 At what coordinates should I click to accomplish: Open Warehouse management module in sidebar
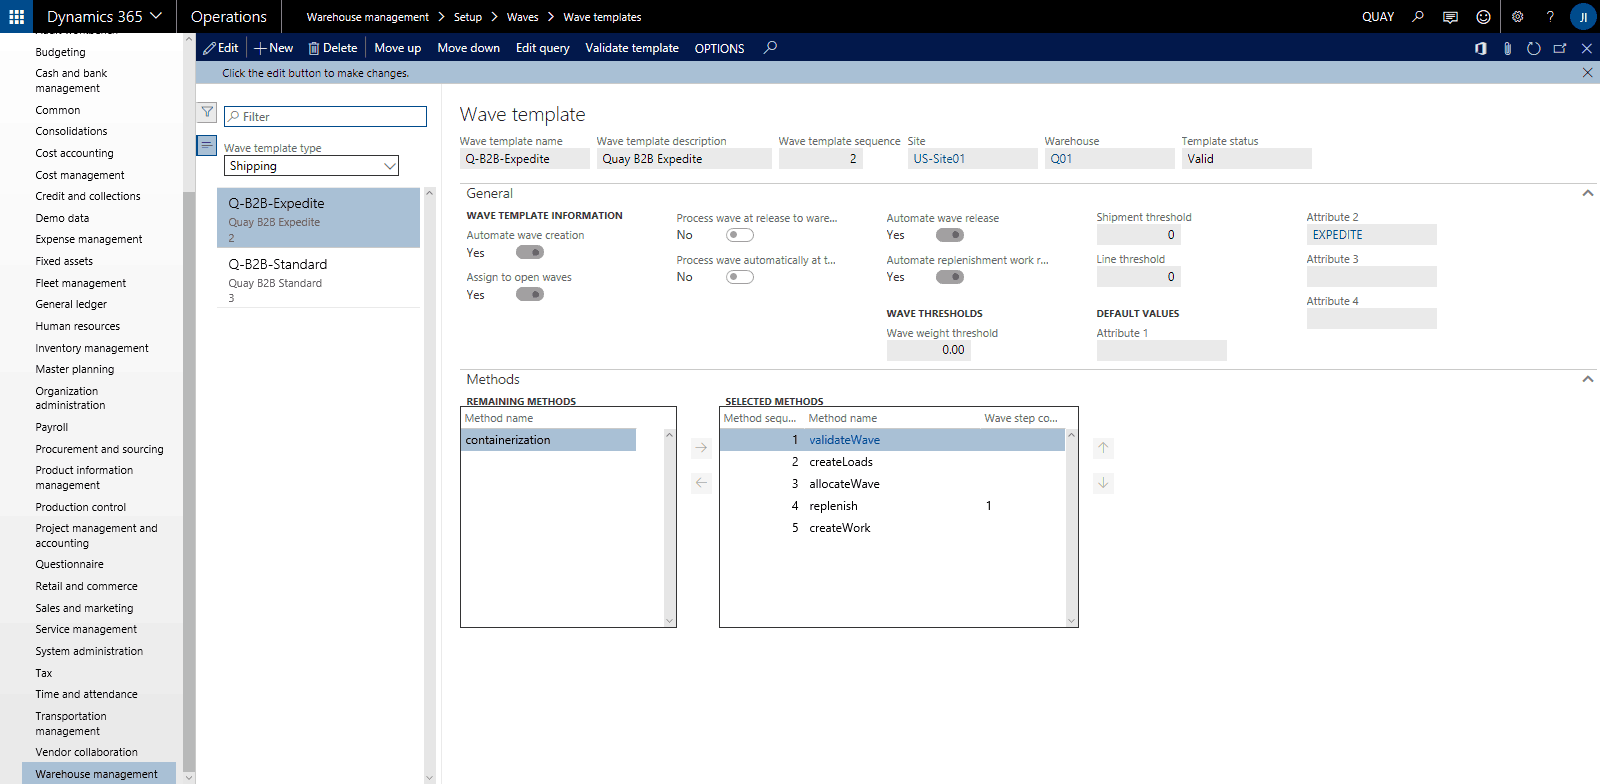click(97, 774)
